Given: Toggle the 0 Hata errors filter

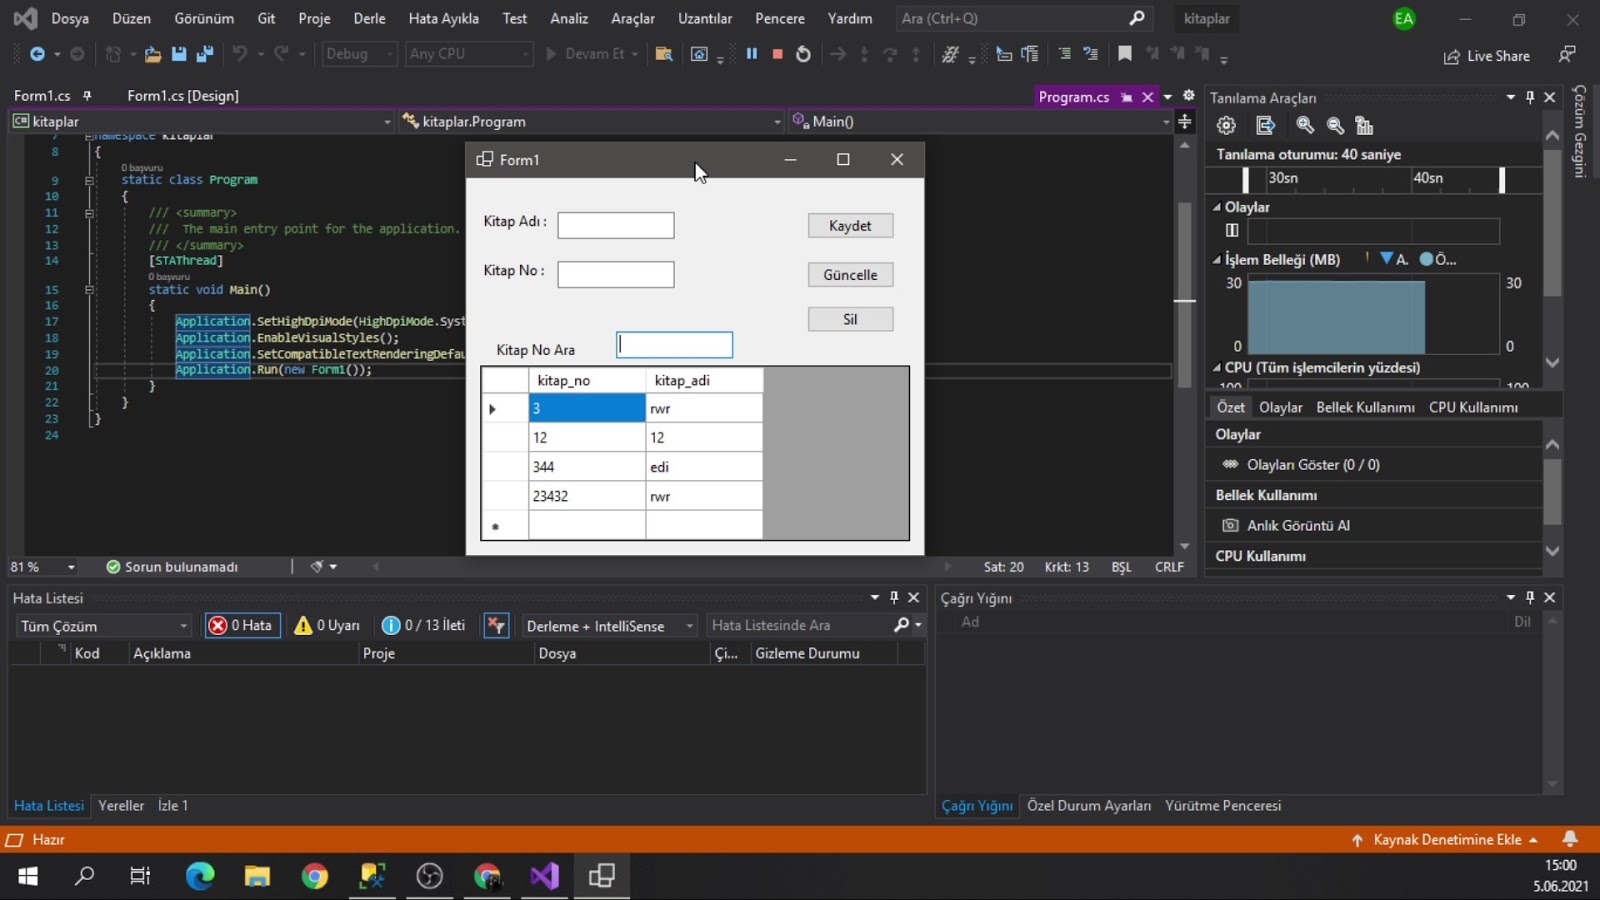Looking at the screenshot, I should [x=242, y=624].
